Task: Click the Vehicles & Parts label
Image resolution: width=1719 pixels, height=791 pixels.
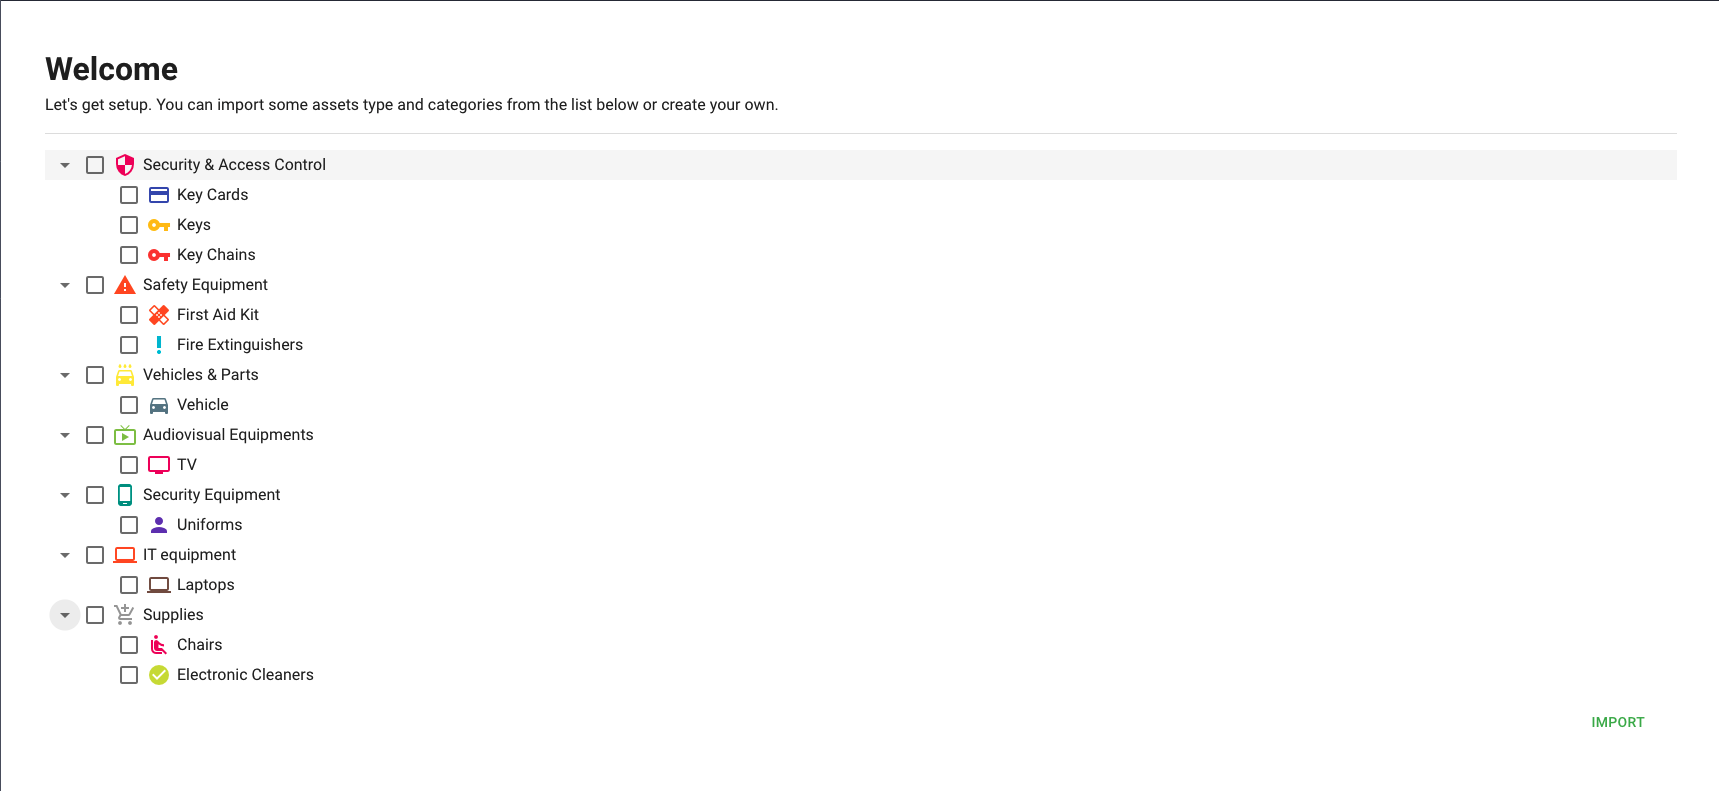Action: coord(201,375)
